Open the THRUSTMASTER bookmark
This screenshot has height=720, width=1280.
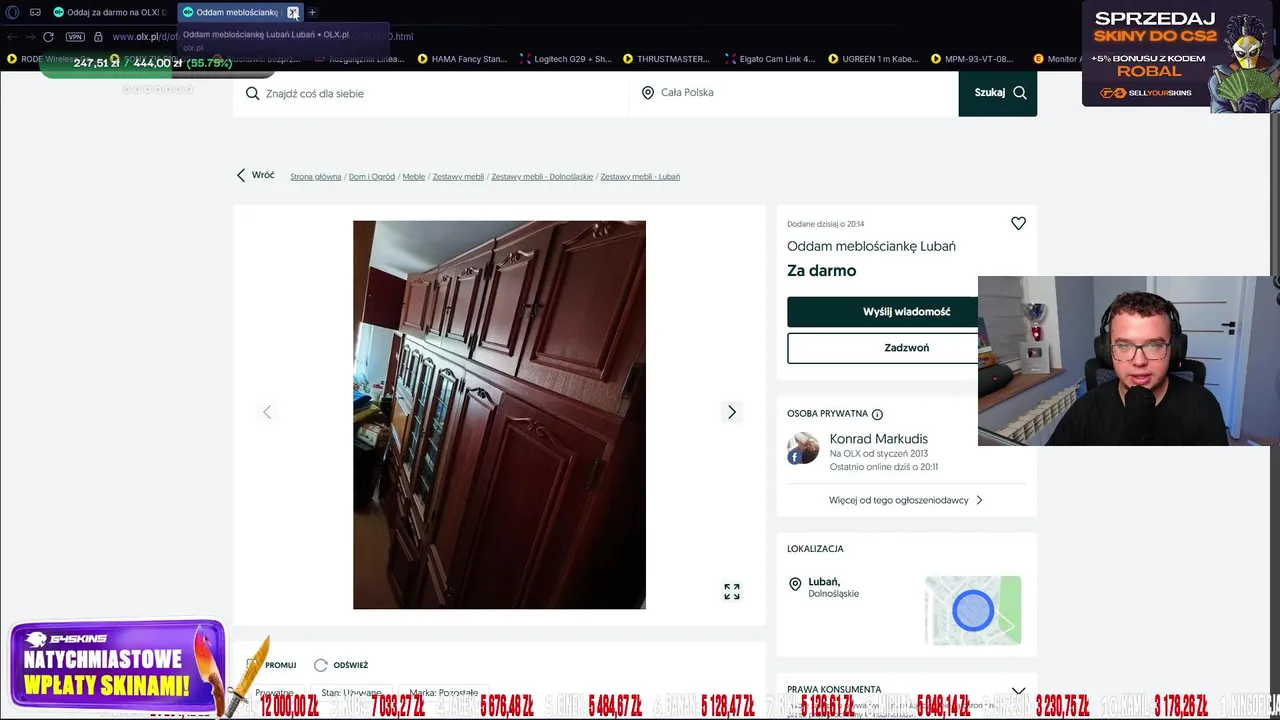[x=666, y=59]
